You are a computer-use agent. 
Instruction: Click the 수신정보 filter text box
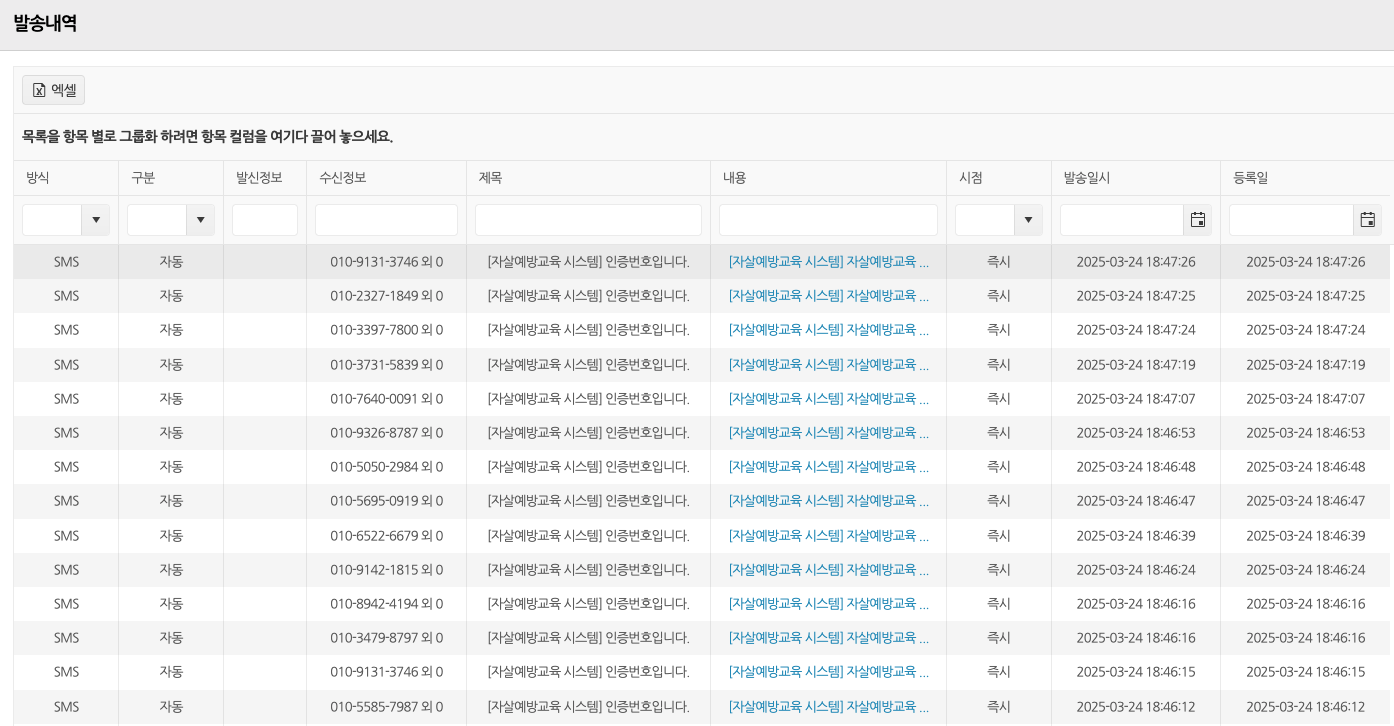[x=386, y=220]
